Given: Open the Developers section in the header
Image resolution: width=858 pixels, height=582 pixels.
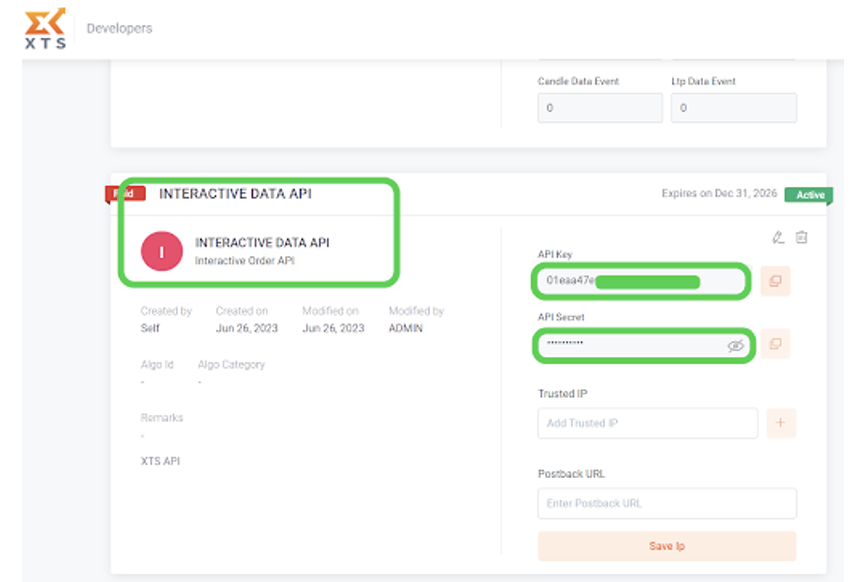Looking at the screenshot, I should pyautogui.click(x=119, y=28).
